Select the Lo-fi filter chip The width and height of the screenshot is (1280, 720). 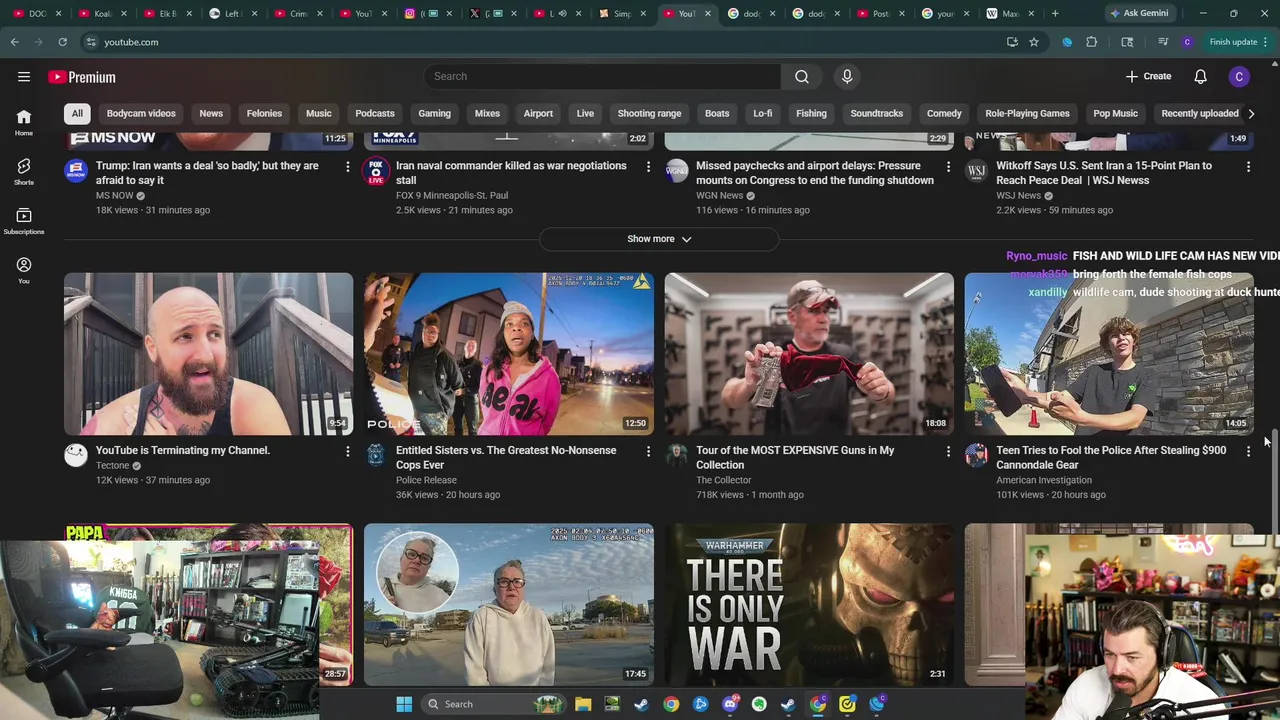click(x=763, y=113)
